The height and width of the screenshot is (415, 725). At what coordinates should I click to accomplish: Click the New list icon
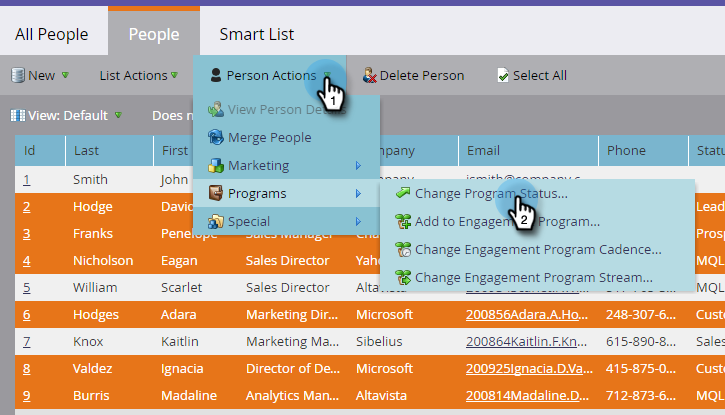coord(17,75)
